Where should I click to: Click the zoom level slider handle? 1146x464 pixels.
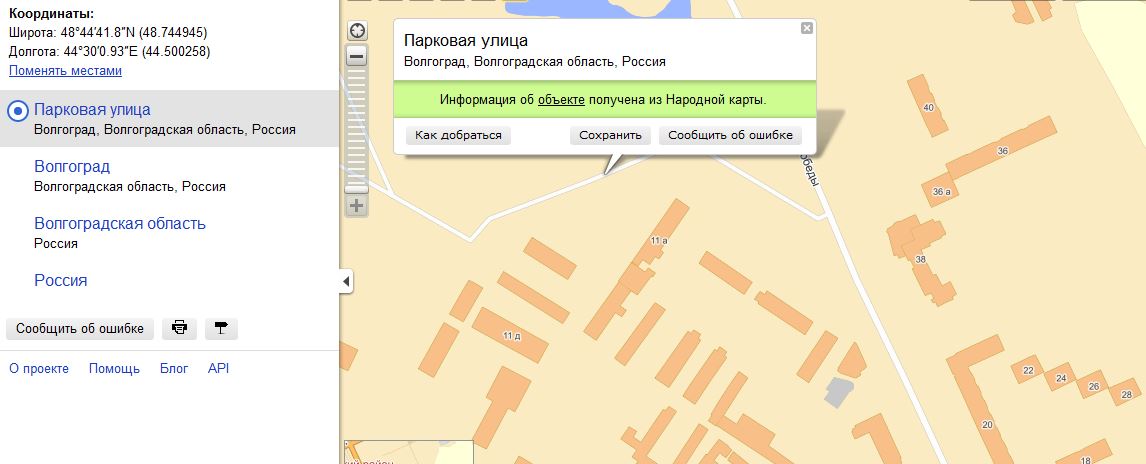coord(357,188)
